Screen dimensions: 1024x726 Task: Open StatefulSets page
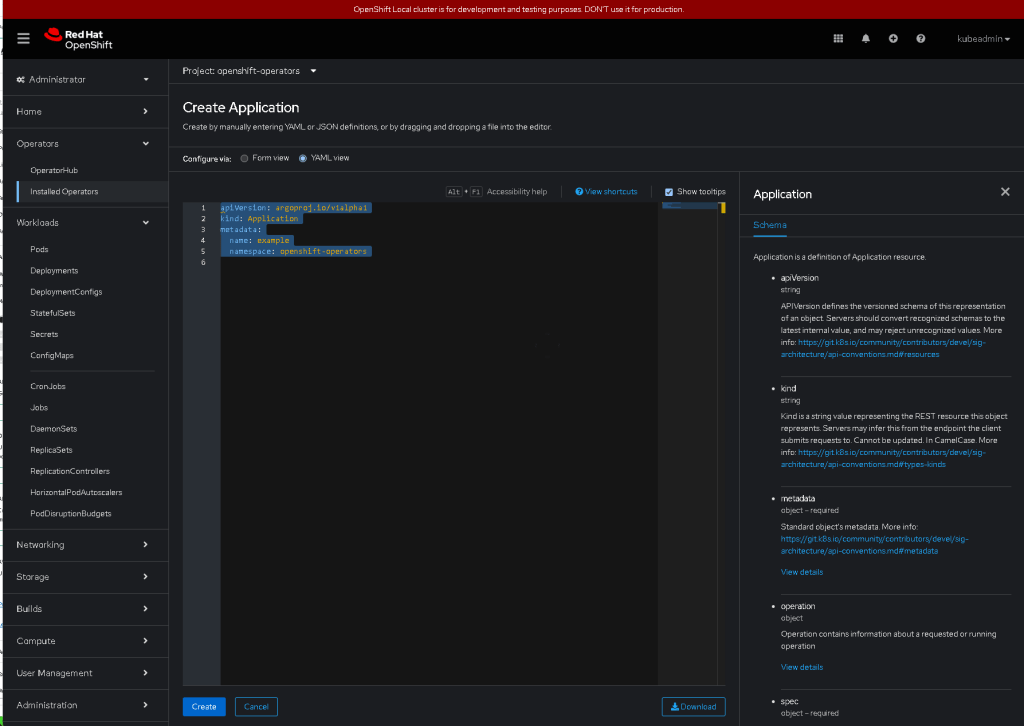point(53,313)
